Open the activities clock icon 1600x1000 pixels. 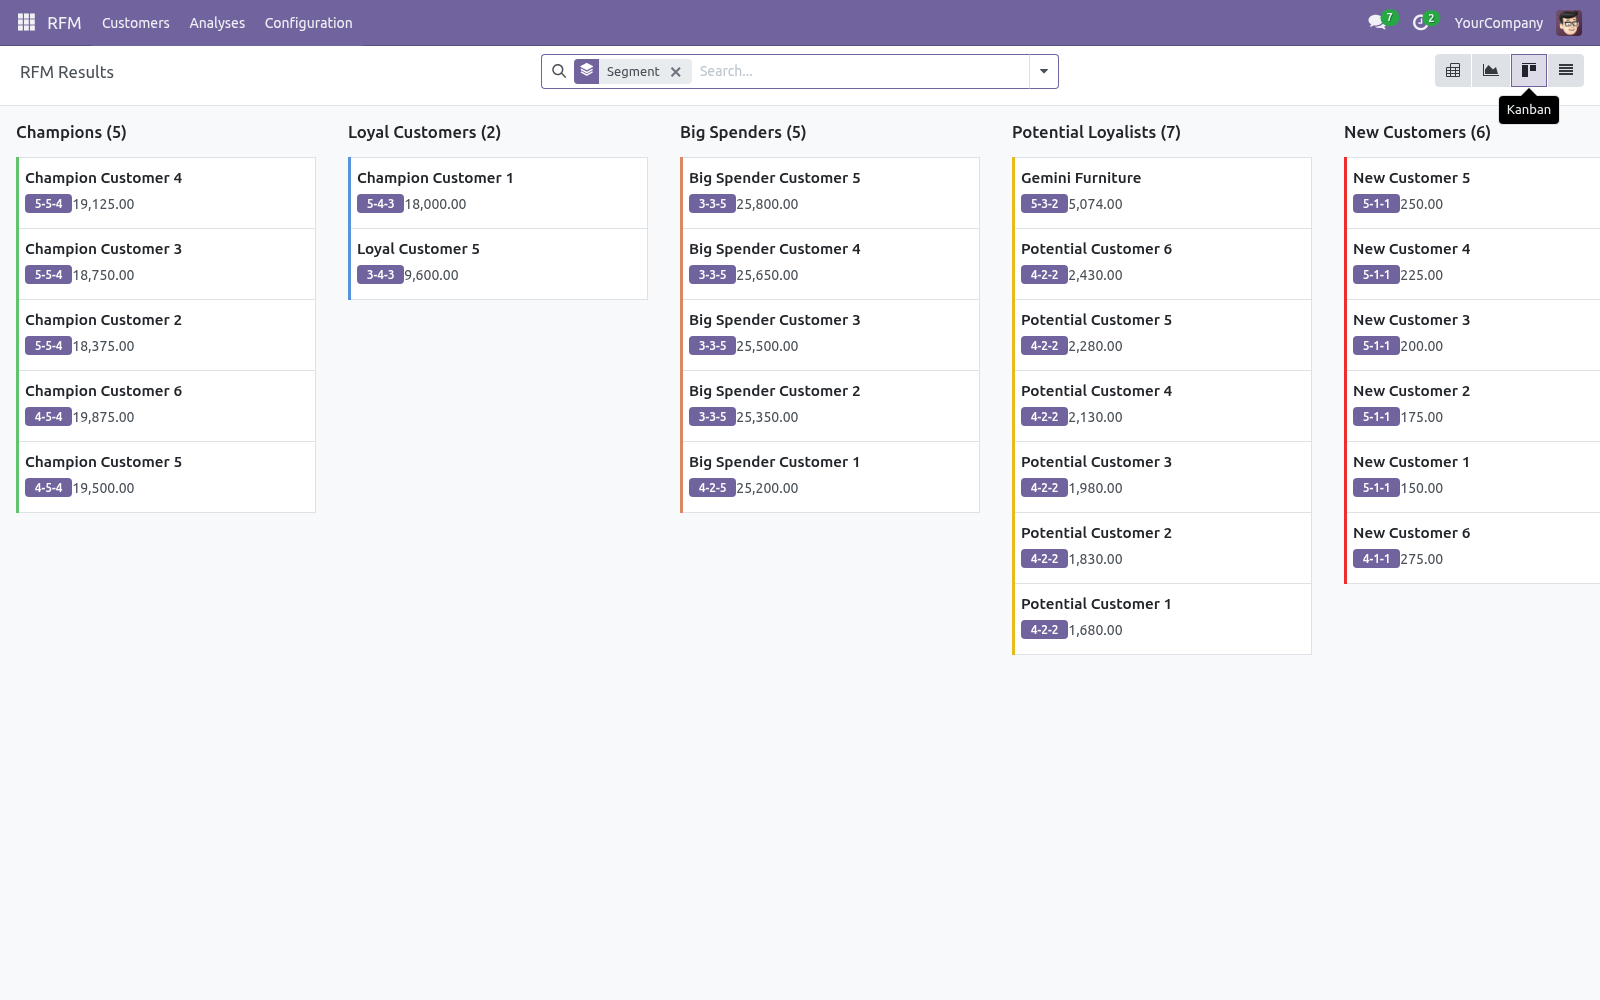point(1422,22)
